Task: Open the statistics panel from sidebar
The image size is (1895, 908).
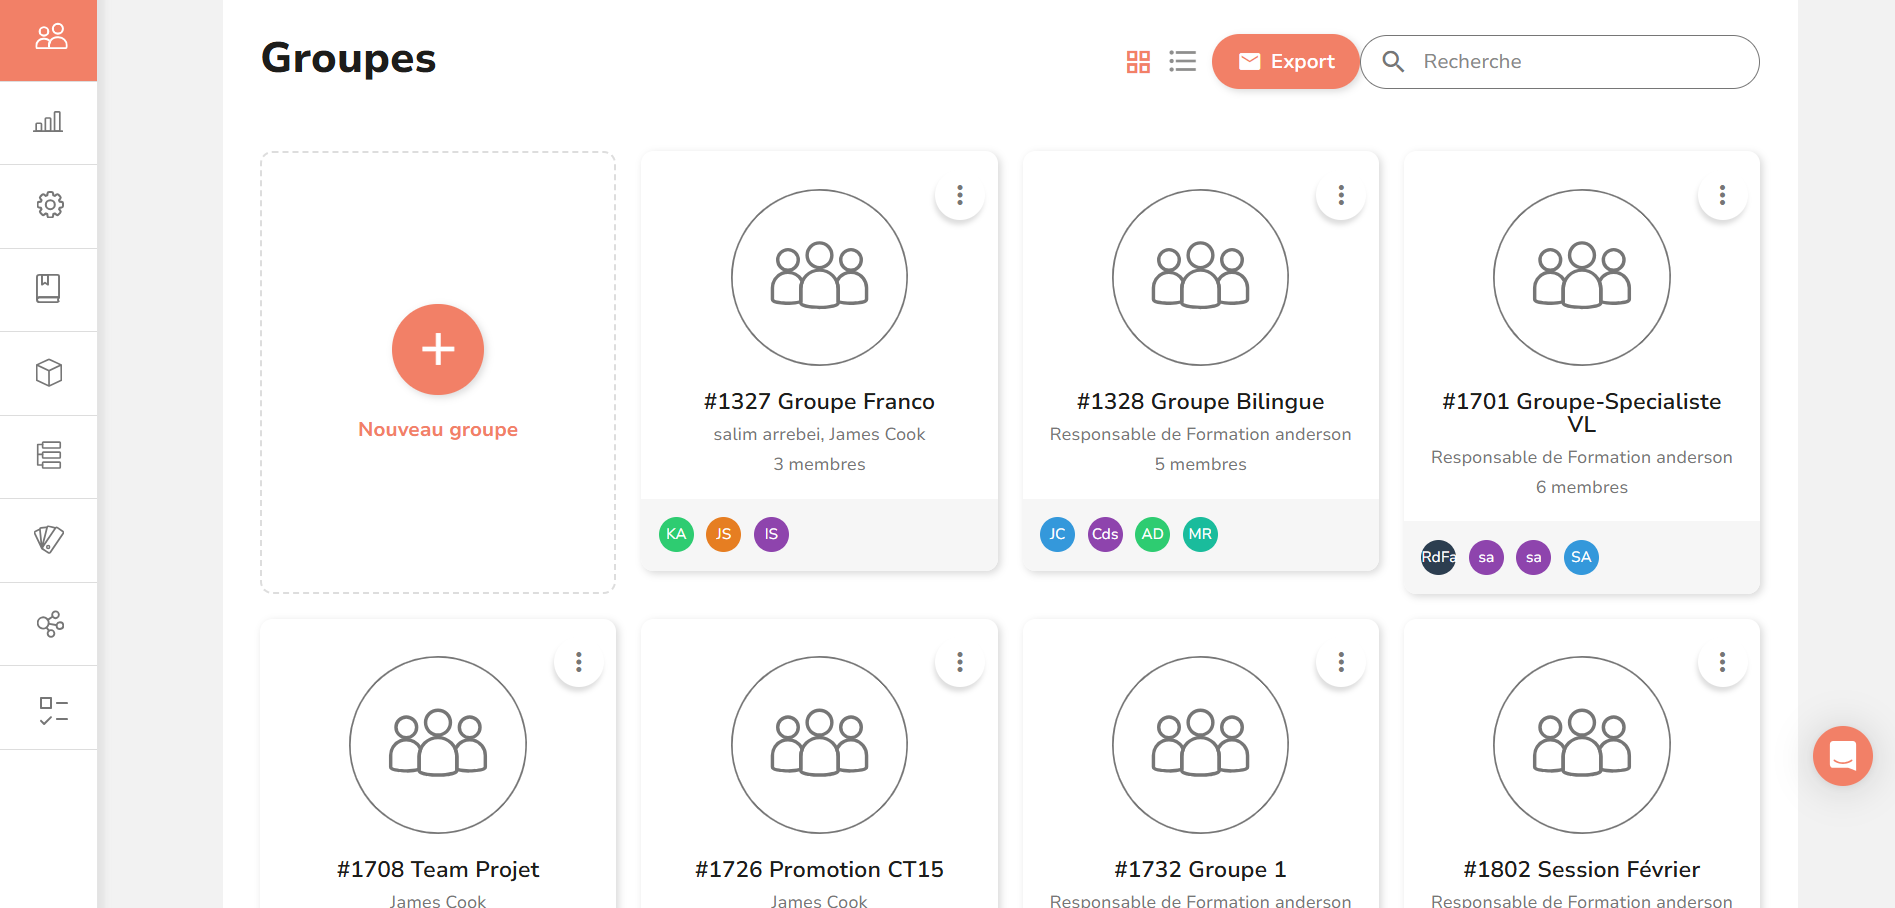Action: [48, 122]
